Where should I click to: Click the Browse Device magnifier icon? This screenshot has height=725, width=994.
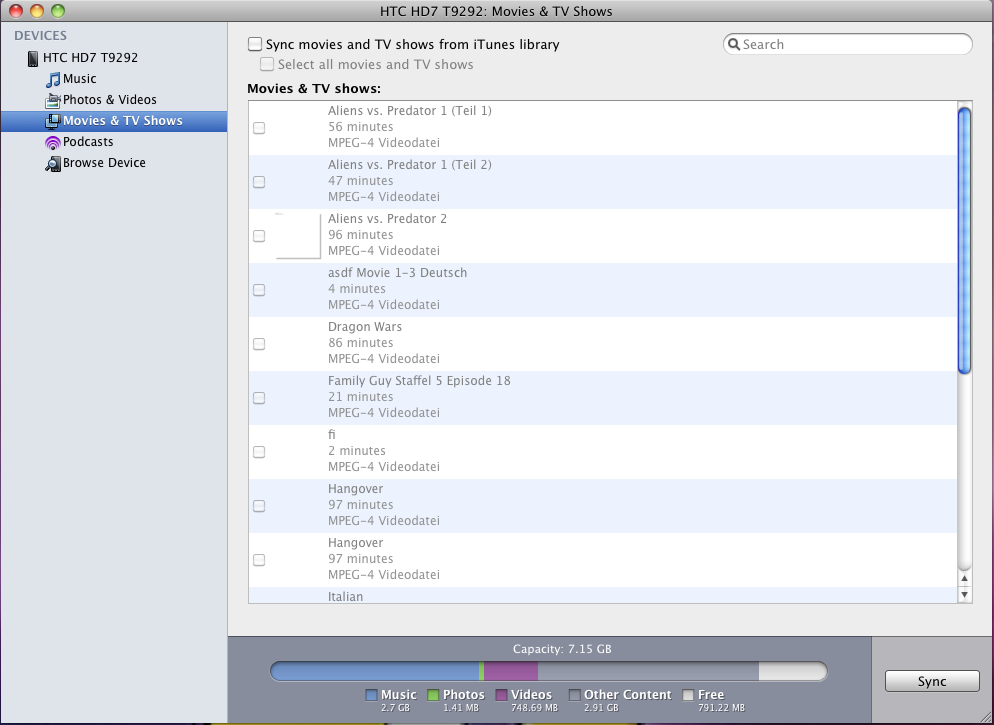pos(53,164)
